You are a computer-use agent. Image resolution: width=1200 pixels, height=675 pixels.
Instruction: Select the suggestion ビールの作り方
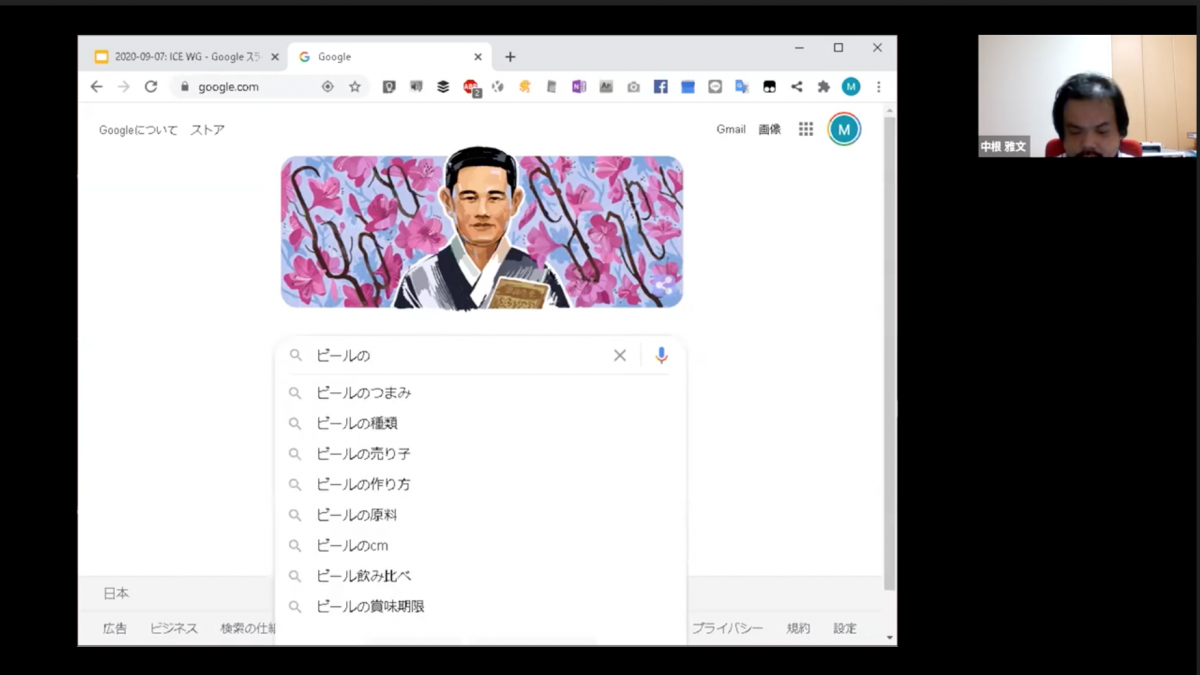point(481,484)
